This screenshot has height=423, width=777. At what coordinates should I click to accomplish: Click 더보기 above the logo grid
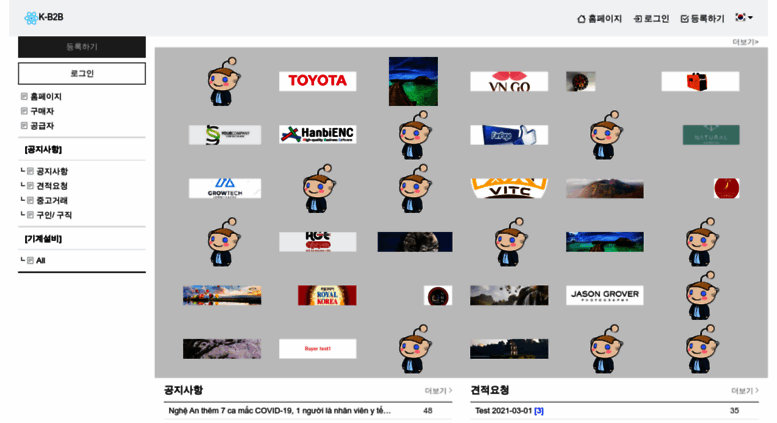click(745, 42)
